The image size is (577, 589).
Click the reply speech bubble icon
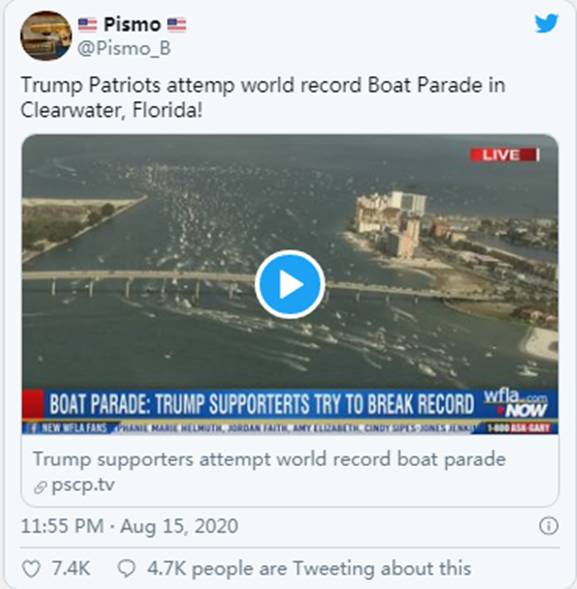click(126, 568)
